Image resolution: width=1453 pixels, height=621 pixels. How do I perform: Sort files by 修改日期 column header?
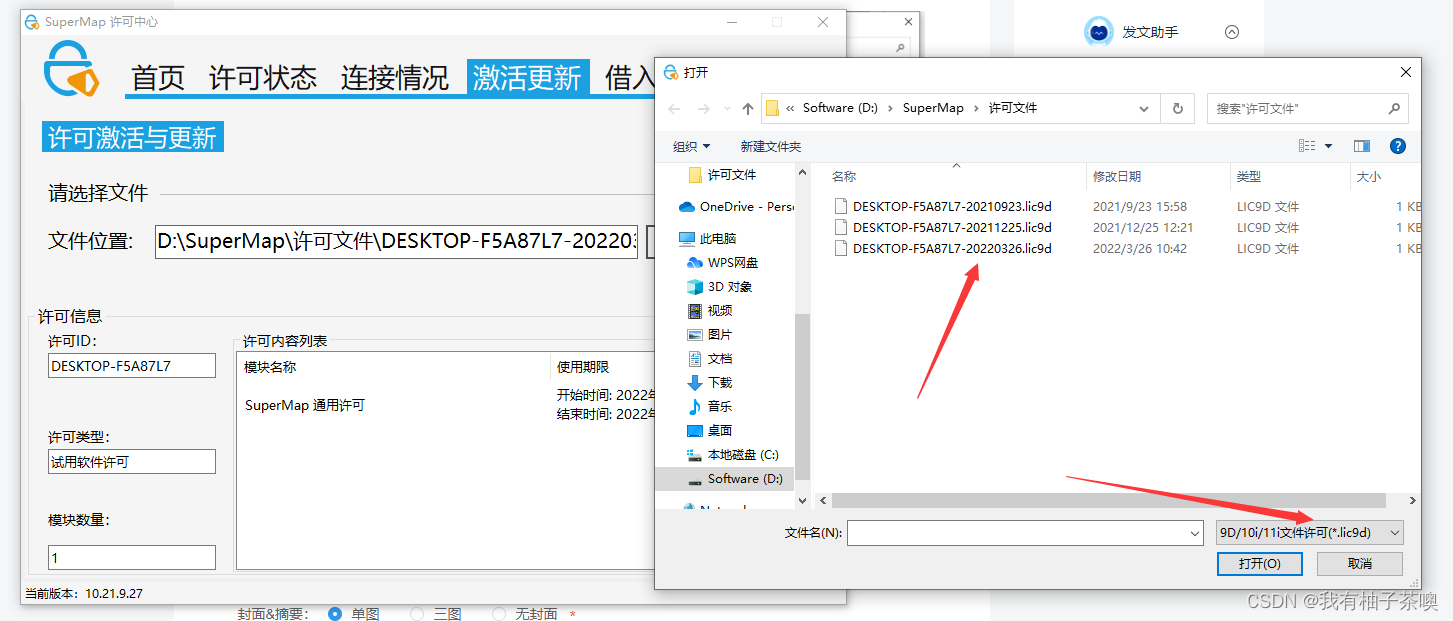[x=1116, y=176]
